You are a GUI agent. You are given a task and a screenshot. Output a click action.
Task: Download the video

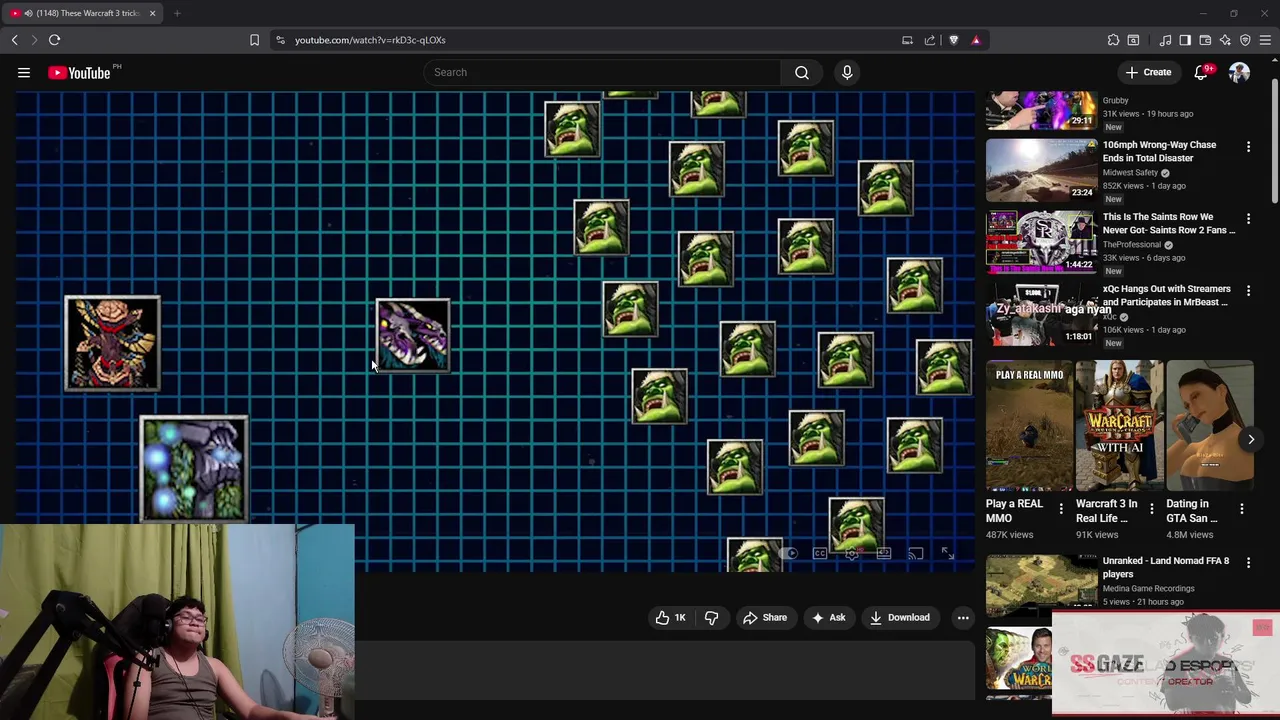[900, 618]
